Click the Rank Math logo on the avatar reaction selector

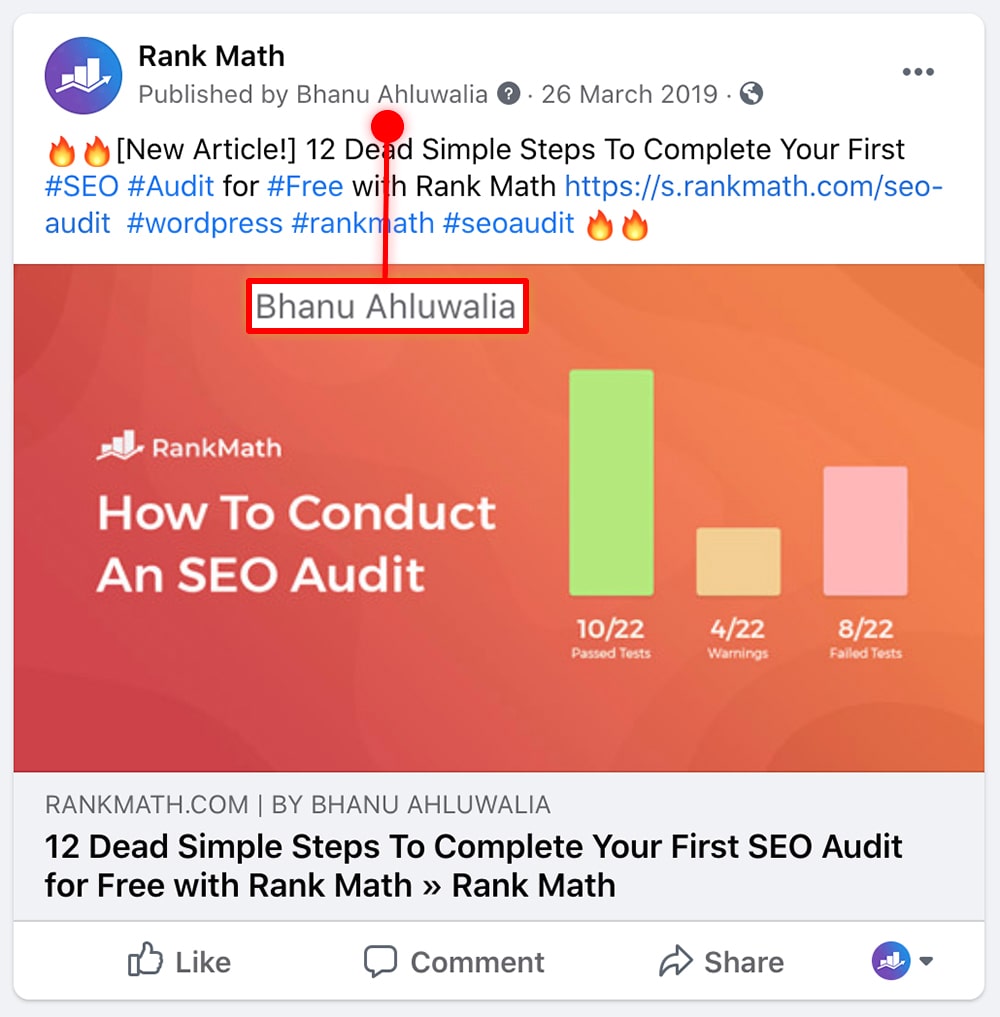(888, 960)
